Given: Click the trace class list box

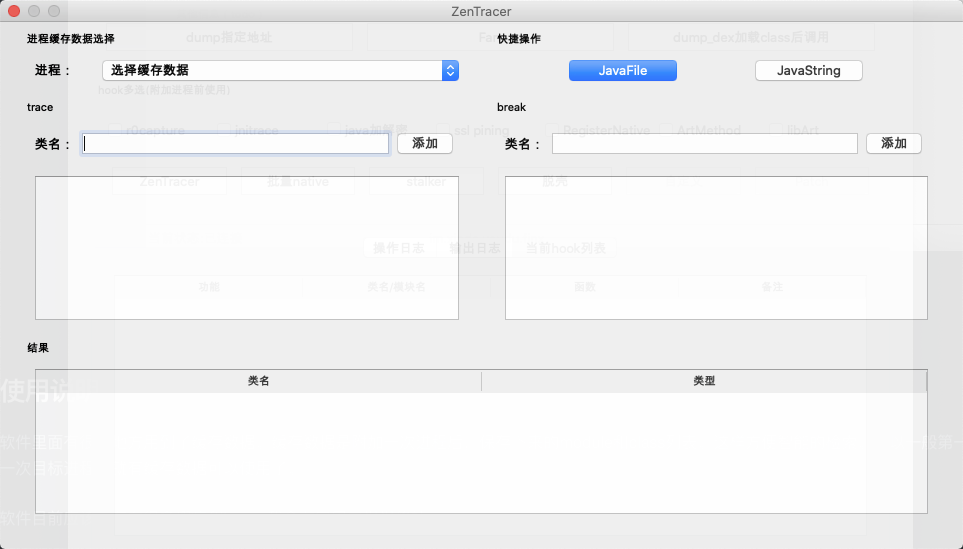Looking at the screenshot, I should tap(247, 248).
